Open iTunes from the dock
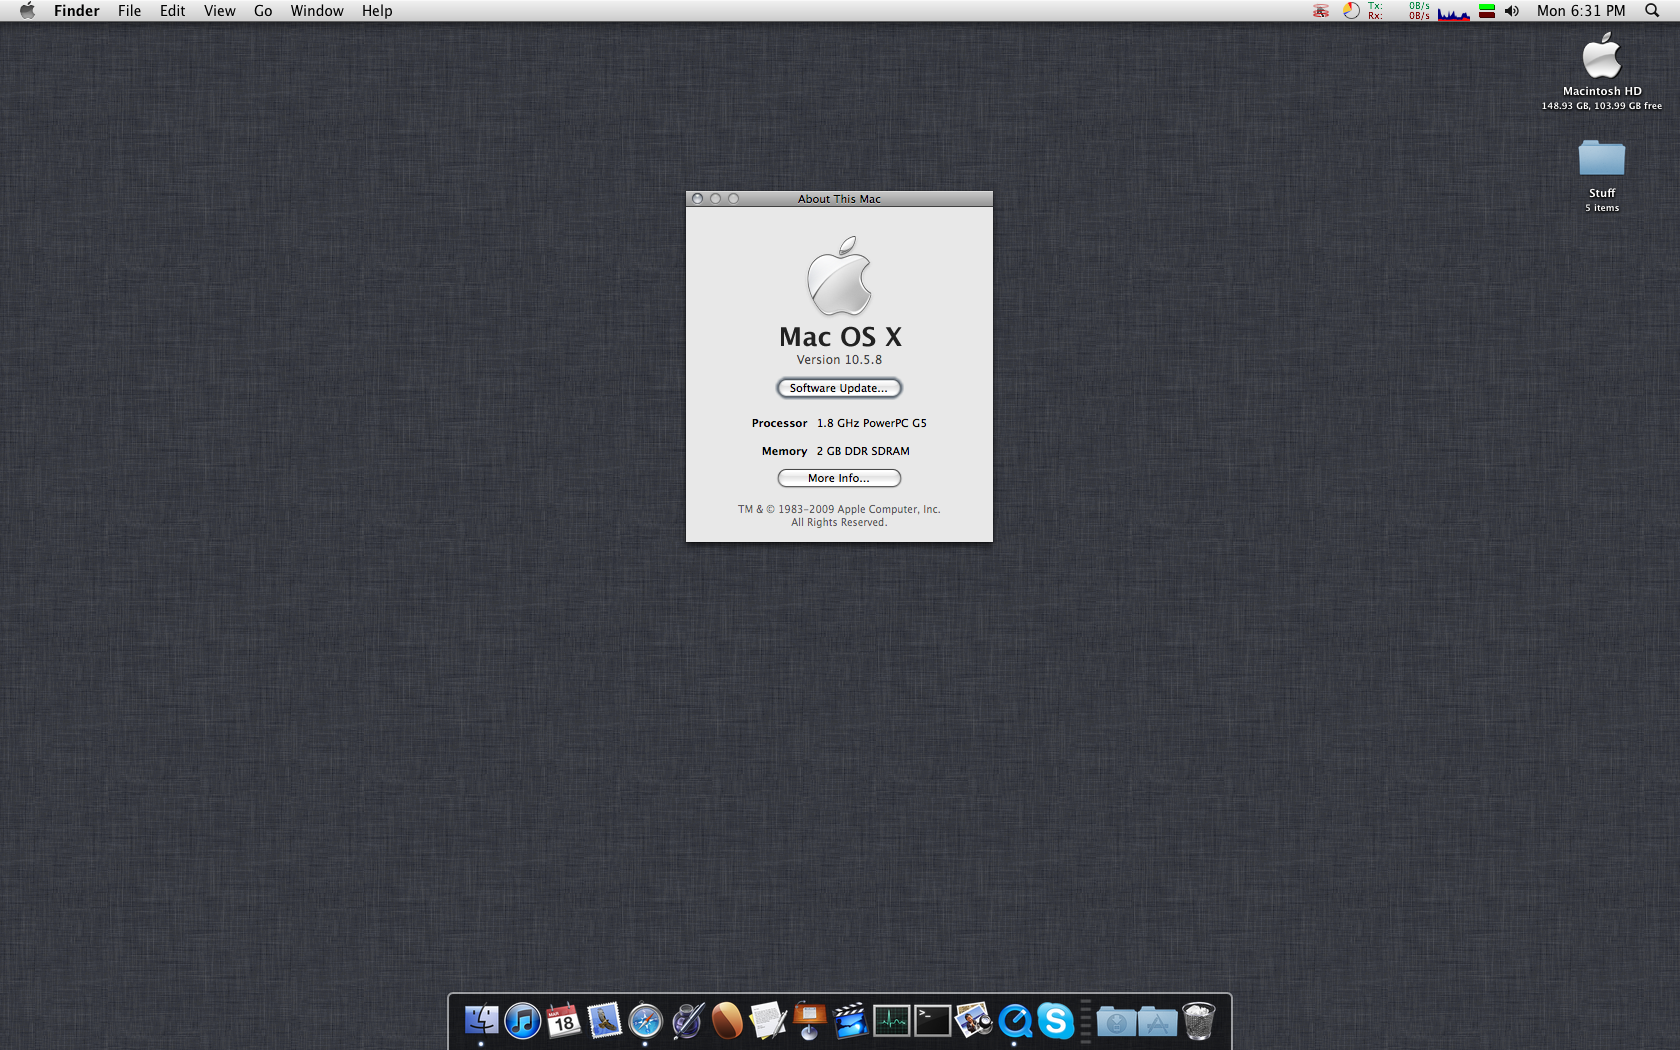Screen dimensions: 1680x1050 click(522, 1021)
